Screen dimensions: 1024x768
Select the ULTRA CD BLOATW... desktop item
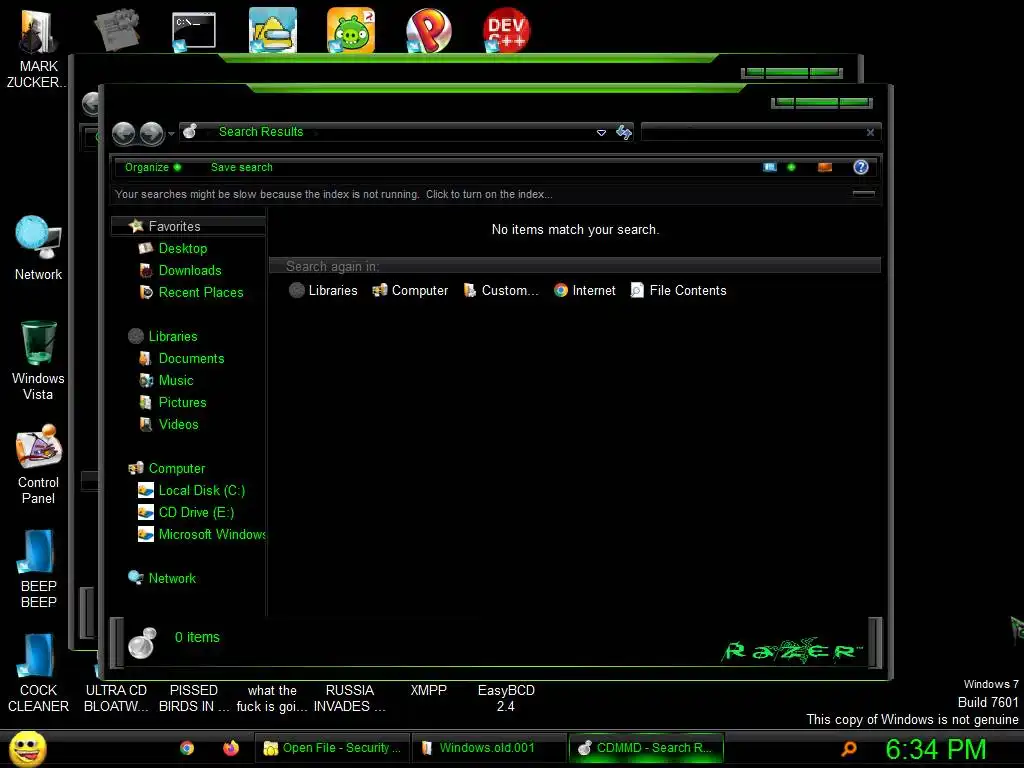(116, 698)
